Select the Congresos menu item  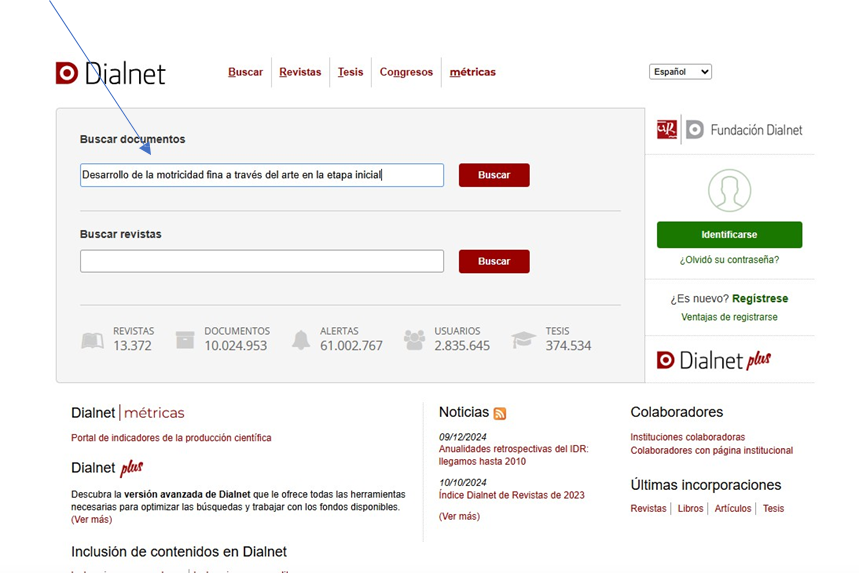(406, 72)
